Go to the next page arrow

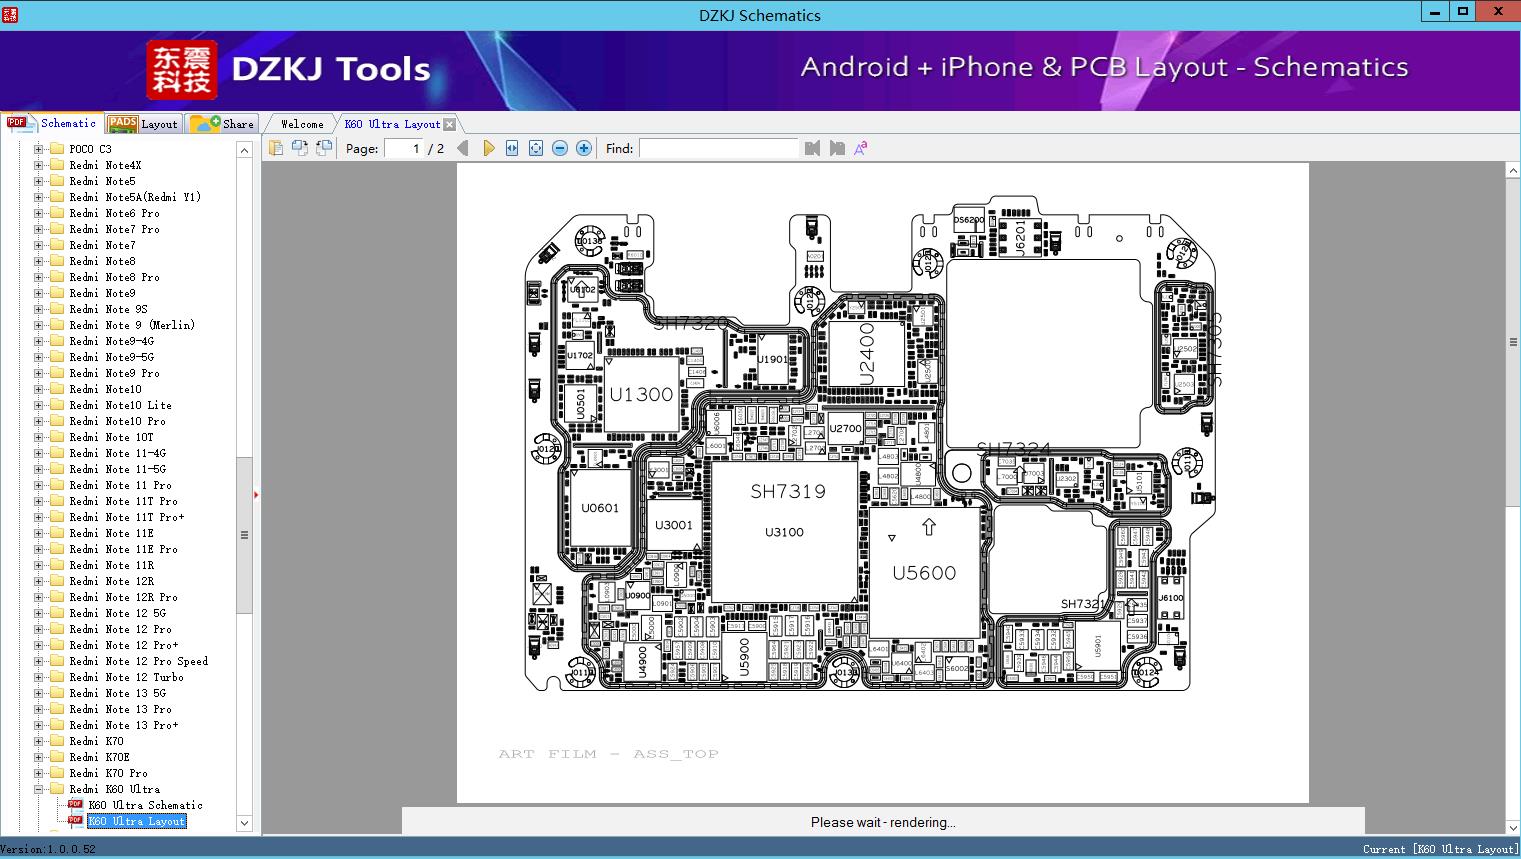tap(488, 148)
